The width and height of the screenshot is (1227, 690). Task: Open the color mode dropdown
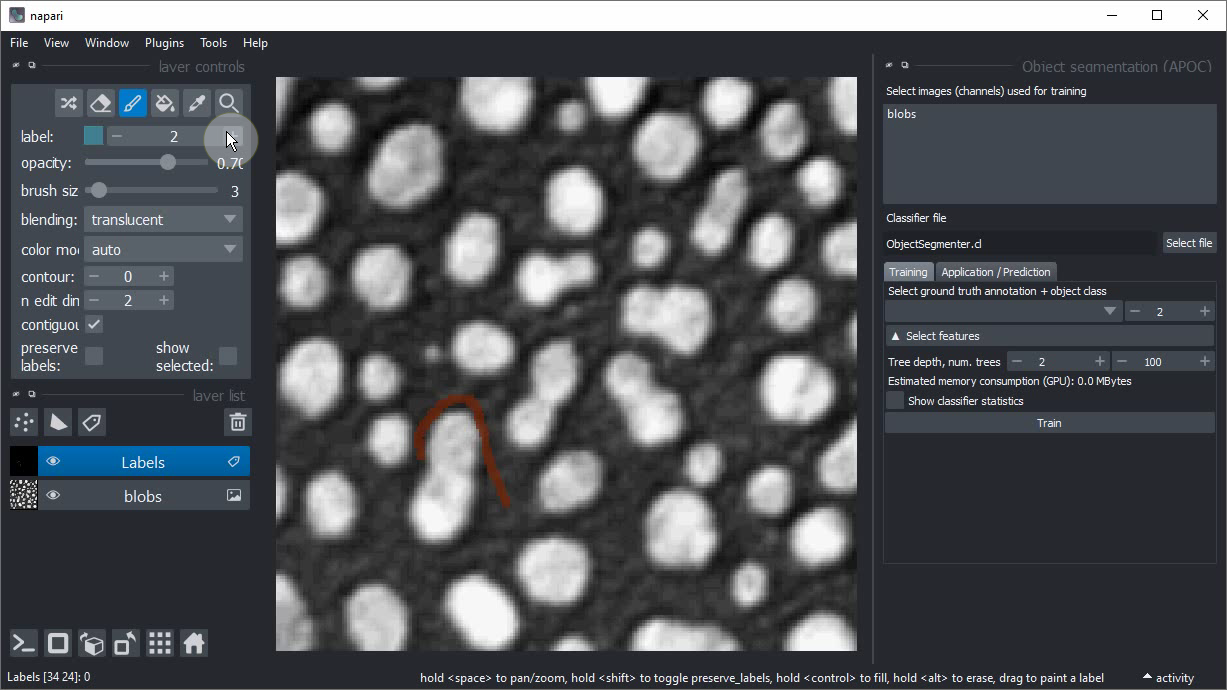point(163,250)
